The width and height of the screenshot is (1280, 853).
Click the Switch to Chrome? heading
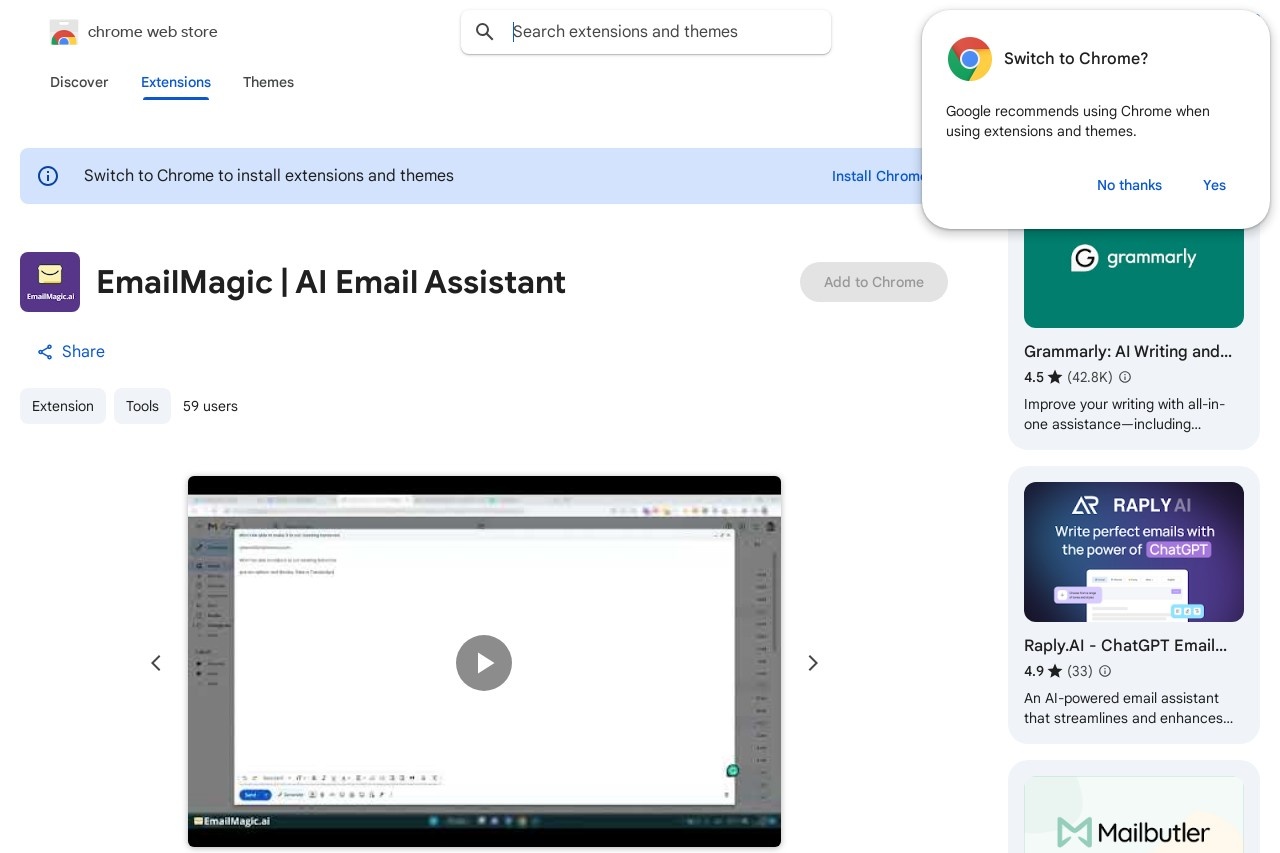pos(1076,59)
